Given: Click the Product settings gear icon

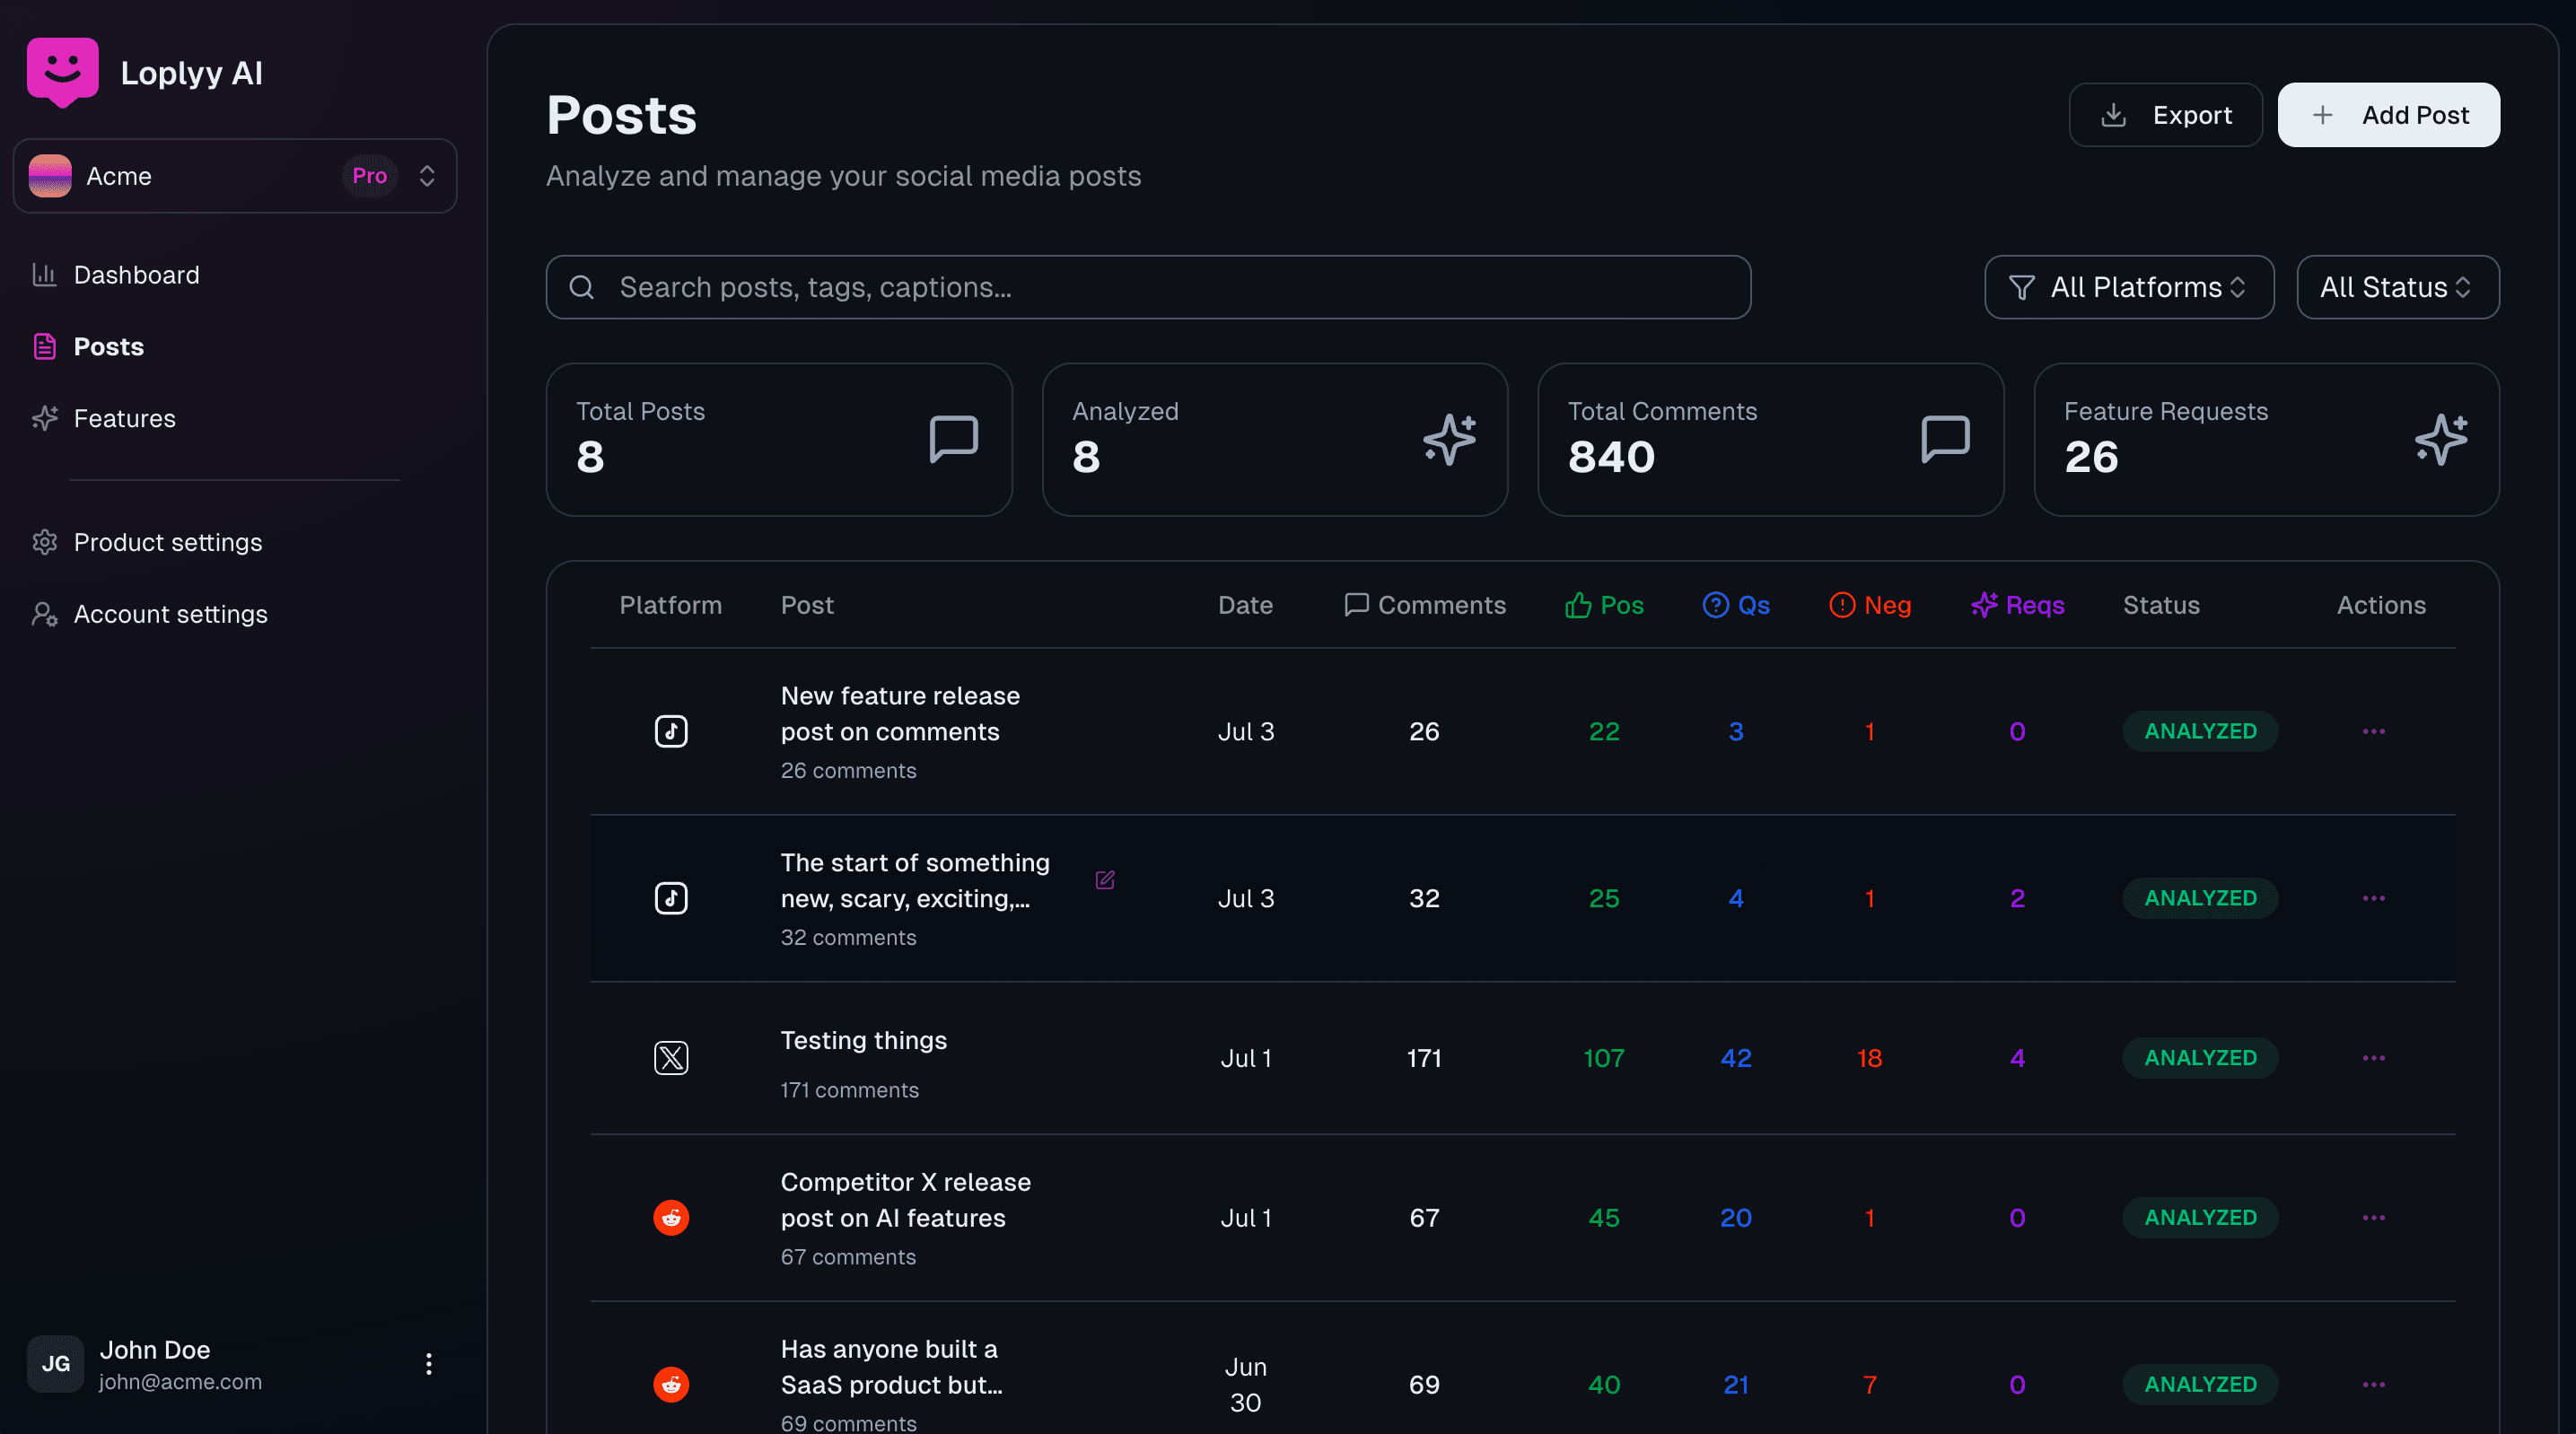Looking at the screenshot, I should [x=44, y=542].
